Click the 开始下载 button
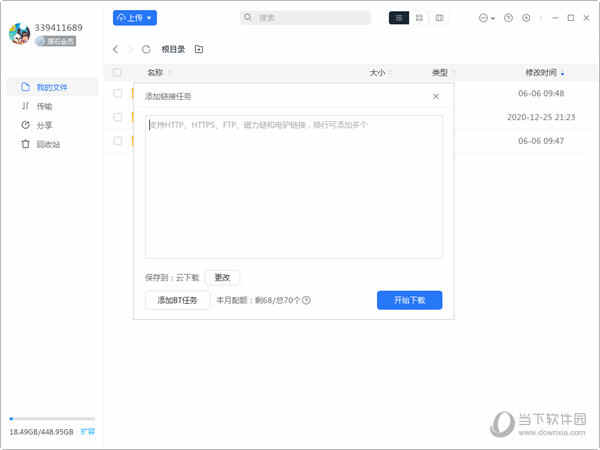This screenshot has height=450, width=600. [409, 300]
